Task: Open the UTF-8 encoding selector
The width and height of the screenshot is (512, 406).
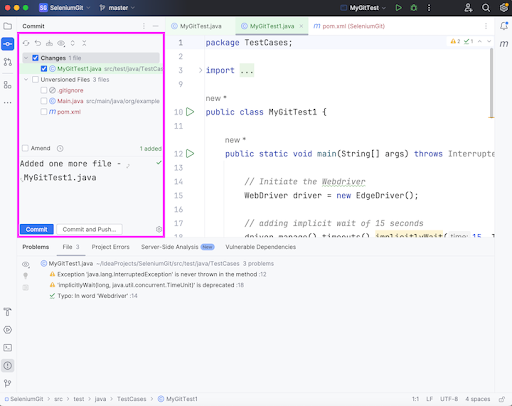Action: click(449, 399)
